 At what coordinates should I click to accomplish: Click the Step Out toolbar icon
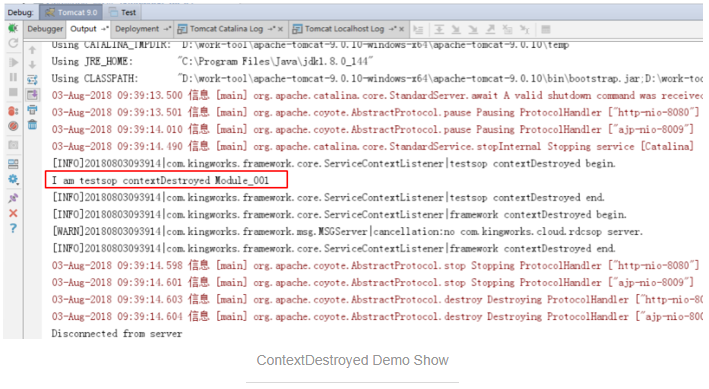[x=490, y=29]
